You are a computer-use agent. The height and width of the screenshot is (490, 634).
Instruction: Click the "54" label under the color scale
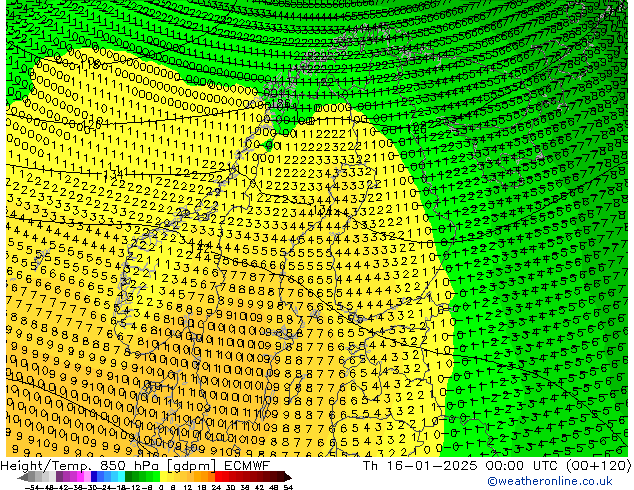pos(287,488)
